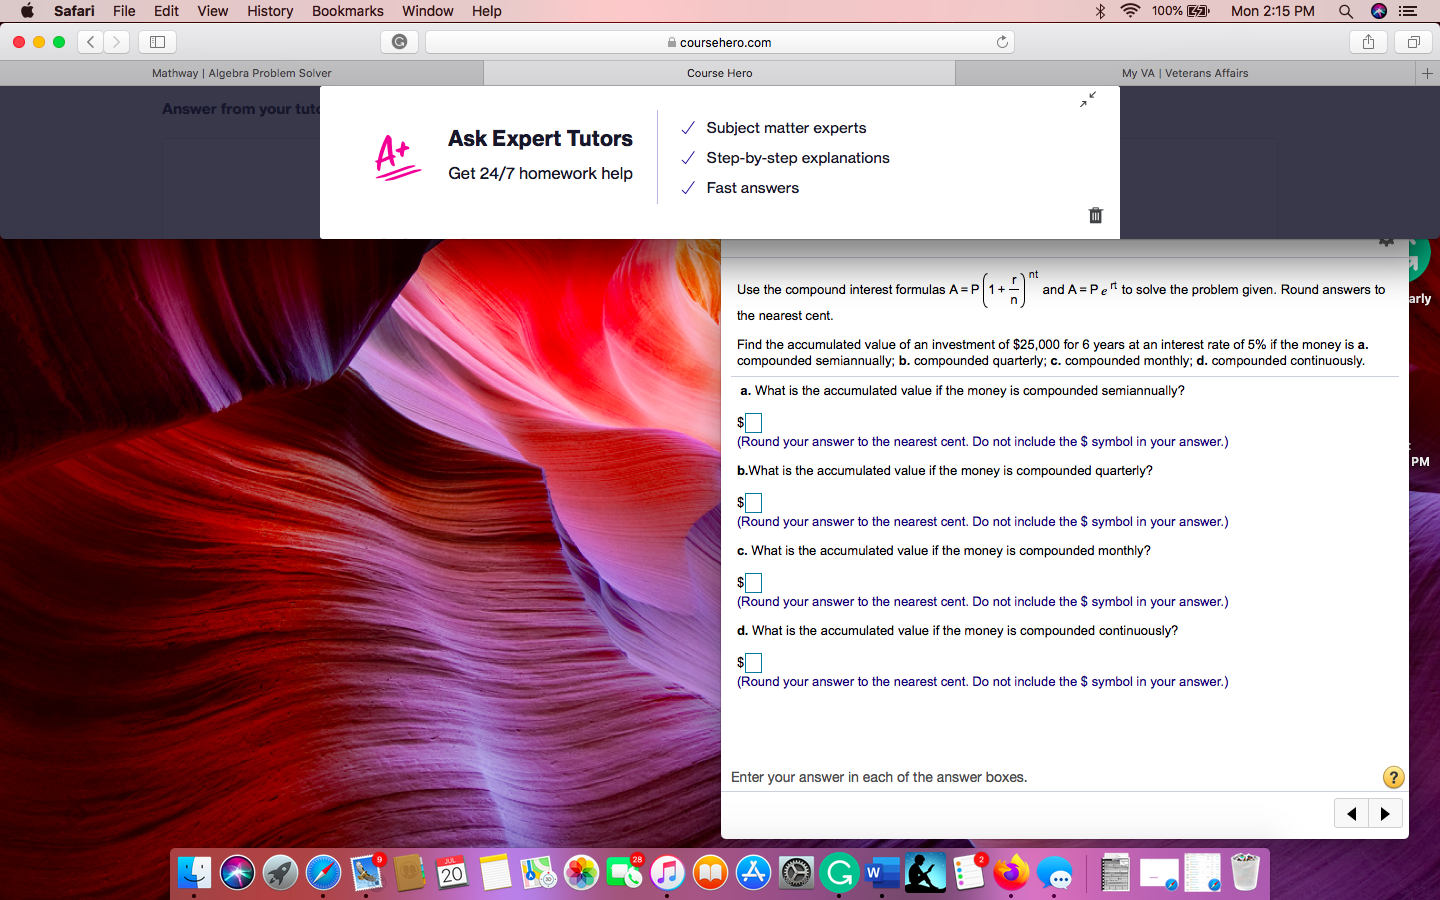Add a new Safari tab
This screenshot has width=1440, height=900.
[x=1427, y=73]
